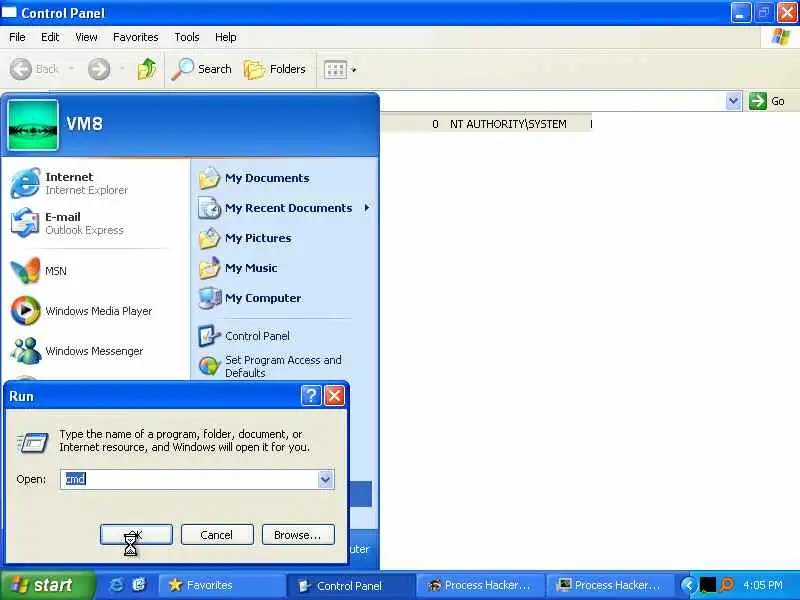
Task: Launch Windows Media Player
Action: pos(94,311)
